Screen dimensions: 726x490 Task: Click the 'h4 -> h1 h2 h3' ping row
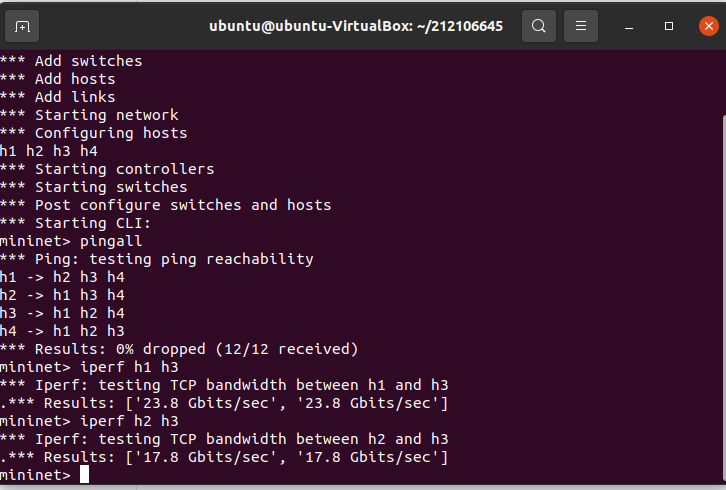62,331
